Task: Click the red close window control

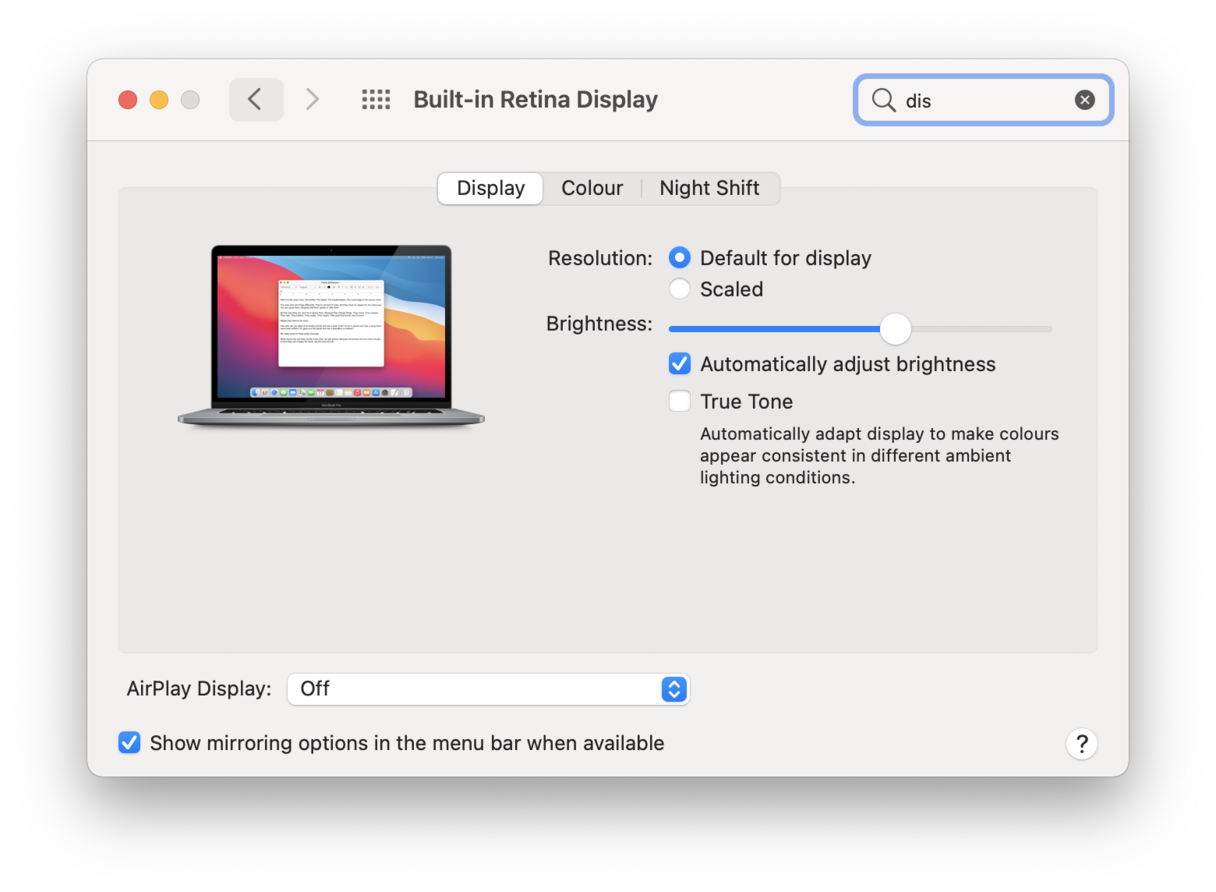Action: click(x=128, y=99)
